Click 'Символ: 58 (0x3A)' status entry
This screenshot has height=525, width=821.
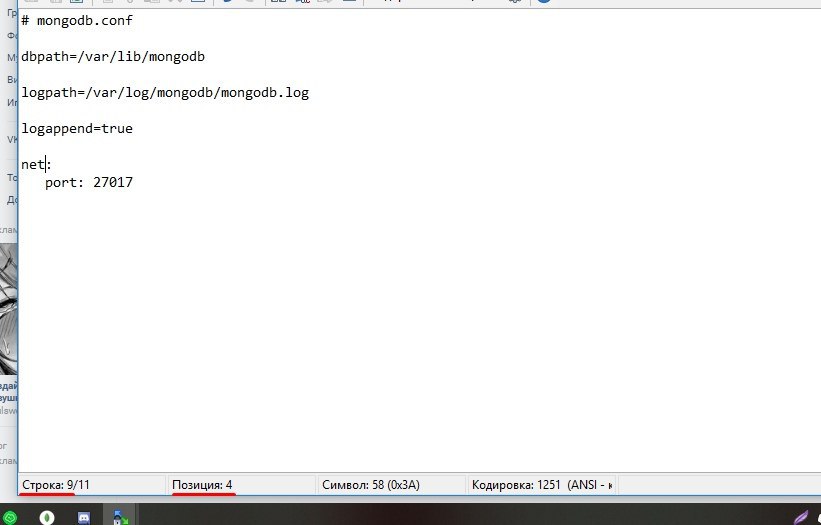371,485
